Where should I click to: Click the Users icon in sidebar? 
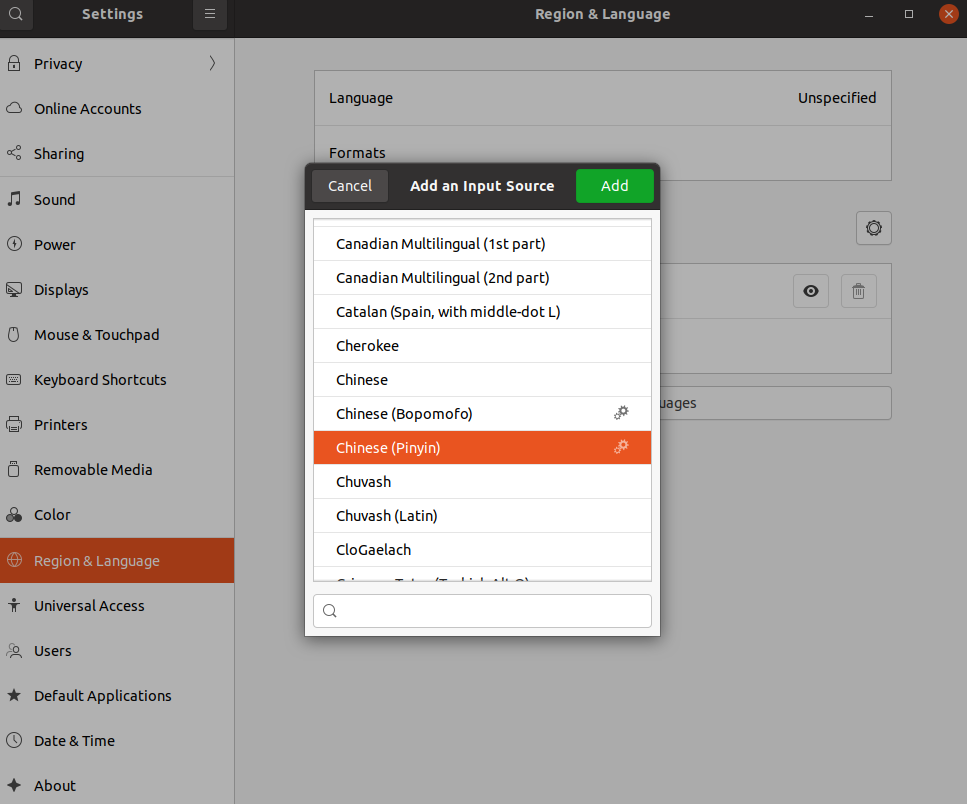tap(14, 650)
